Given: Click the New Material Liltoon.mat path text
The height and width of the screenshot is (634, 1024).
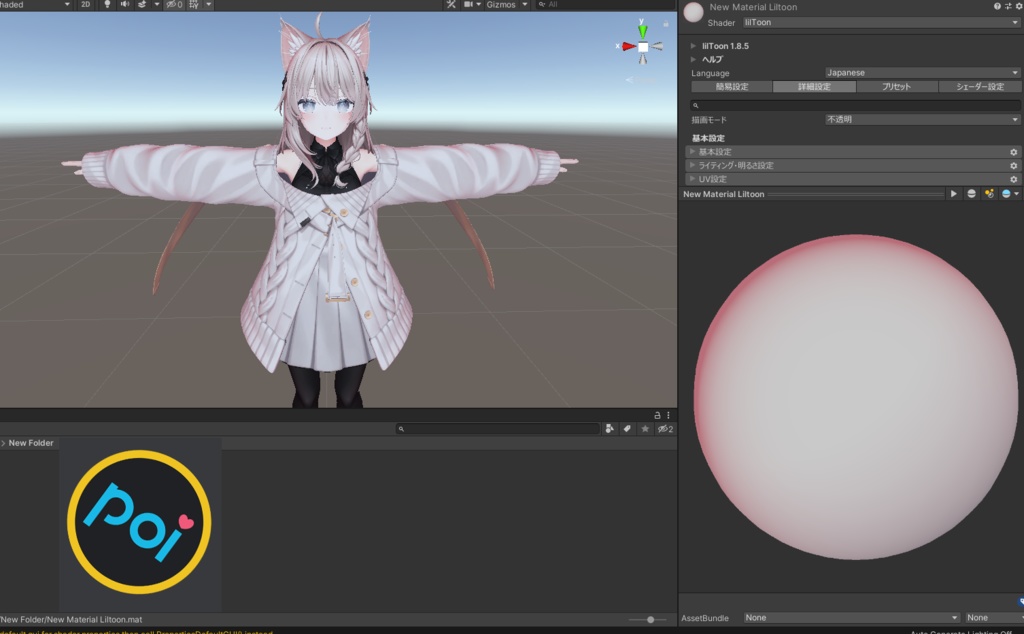Looking at the screenshot, I should pos(71,620).
